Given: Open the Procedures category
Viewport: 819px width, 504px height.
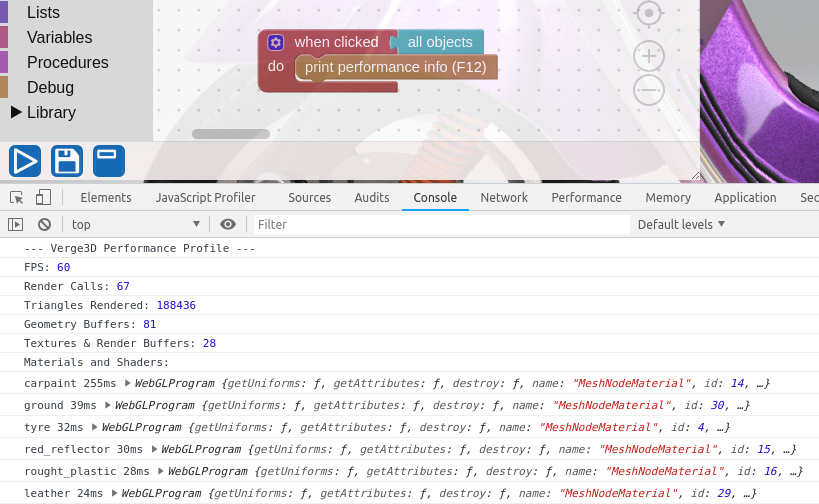Looking at the screenshot, I should point(68,63).
